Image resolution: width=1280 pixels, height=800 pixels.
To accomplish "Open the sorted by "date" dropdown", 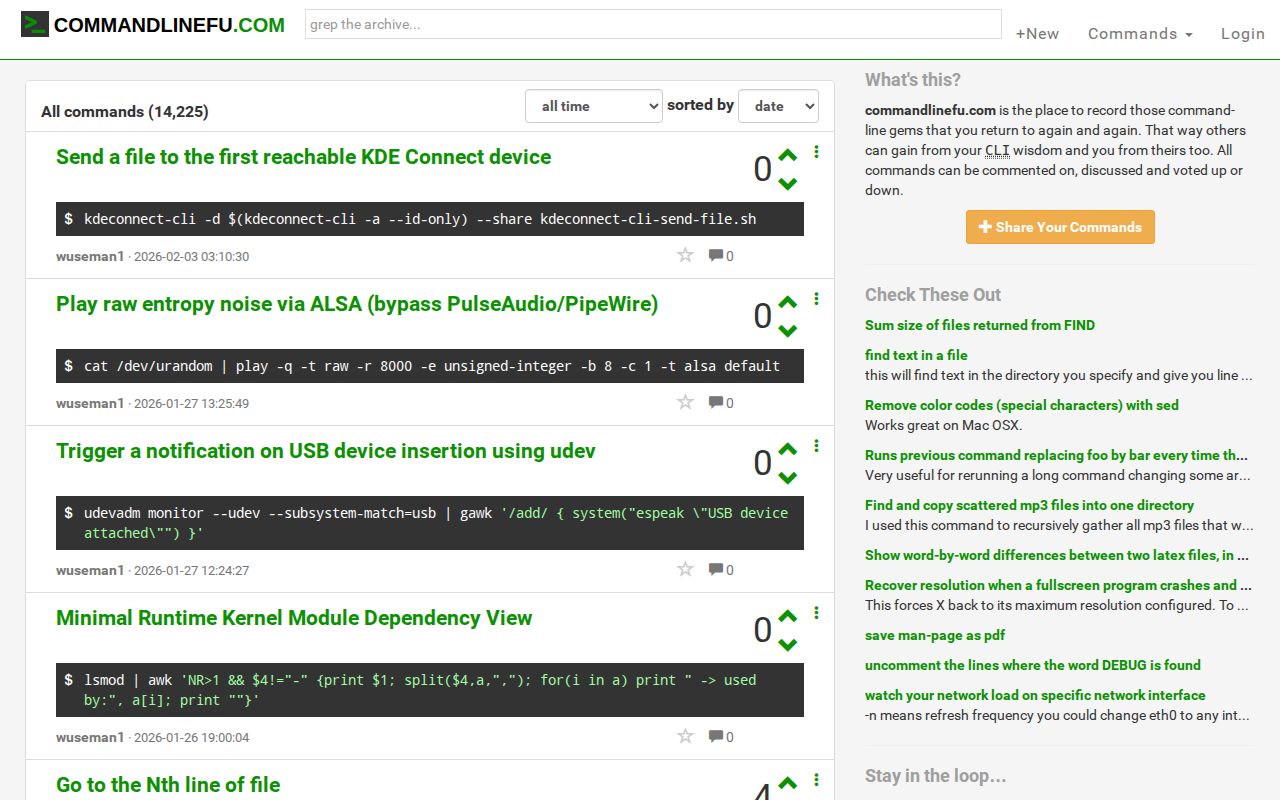I will pyautogui.click(x=778, y=106).
